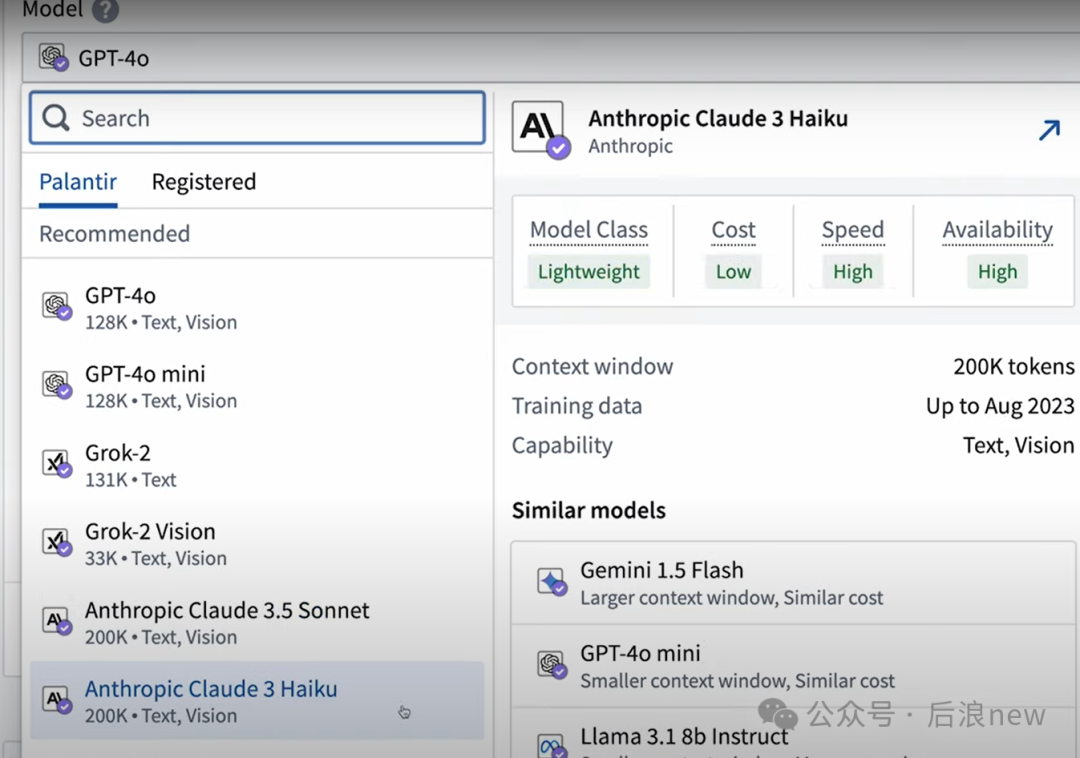1080x758 pixels.
Task: Click the Speed attribute label
Action: coord(852,230)
